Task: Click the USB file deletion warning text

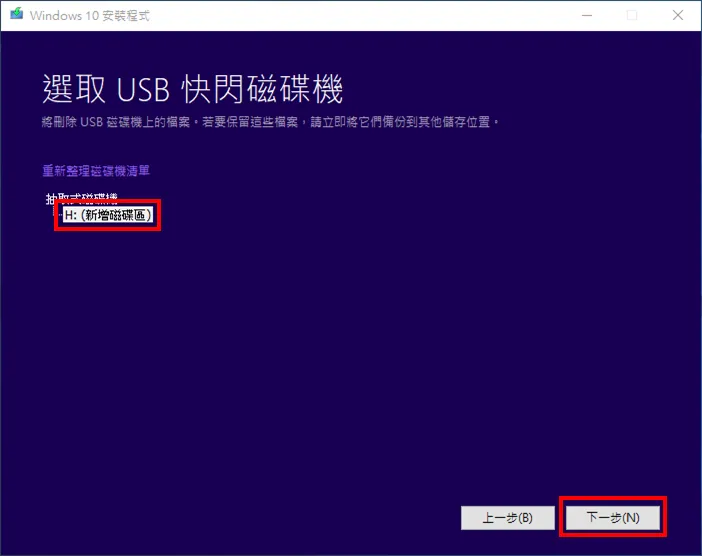Action: click(270, 122)
